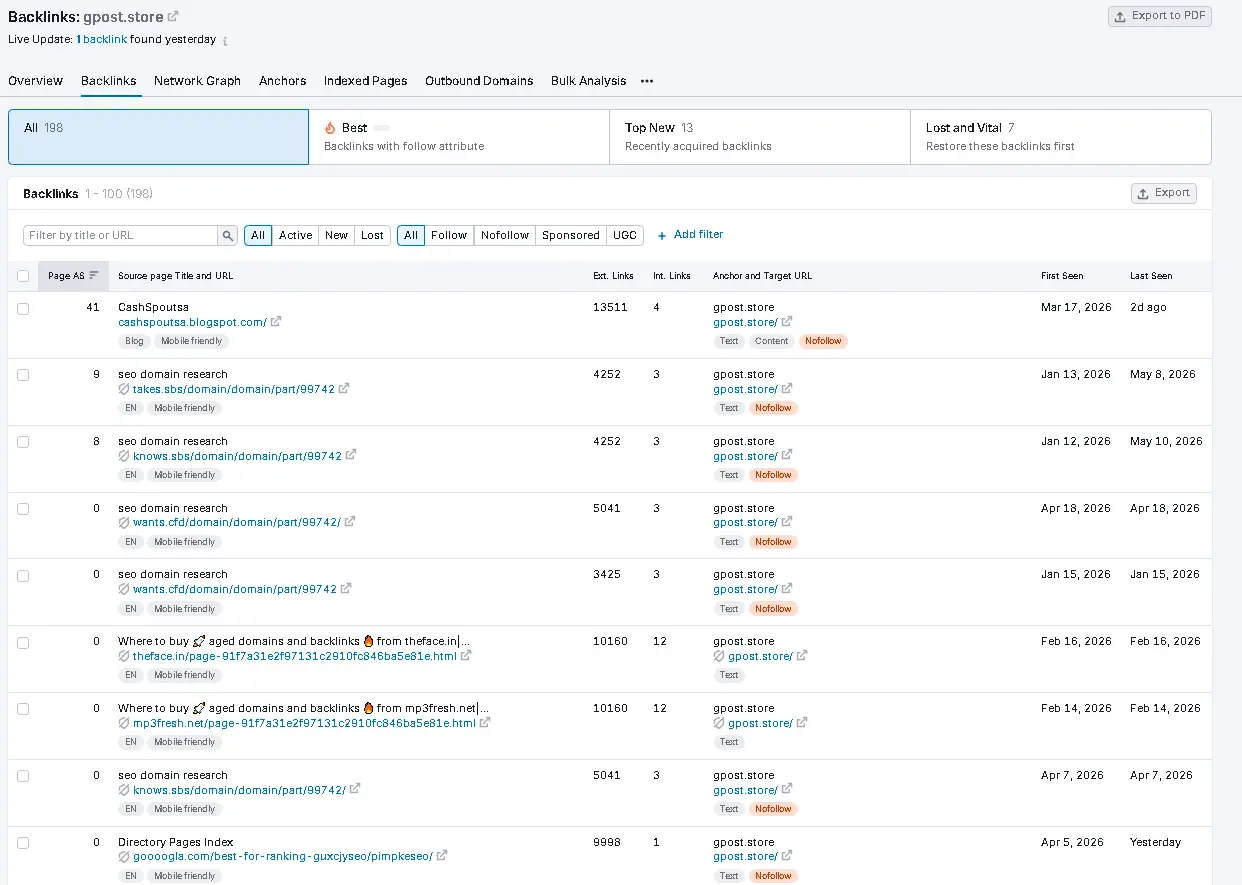Open the goooogla.com source URL link
This screenshot has width=1242, height=885.
coord(283,856)
